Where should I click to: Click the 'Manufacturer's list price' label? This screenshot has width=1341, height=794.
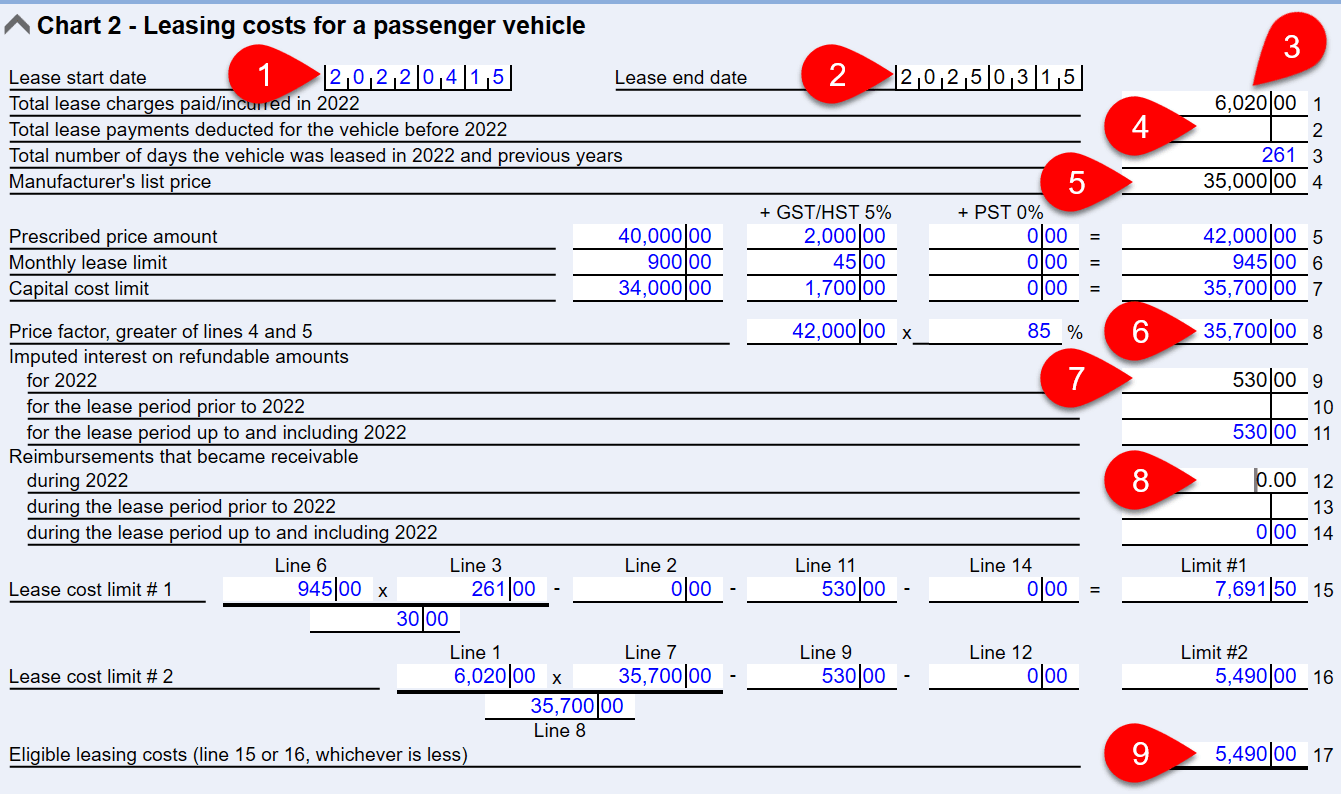110,181
